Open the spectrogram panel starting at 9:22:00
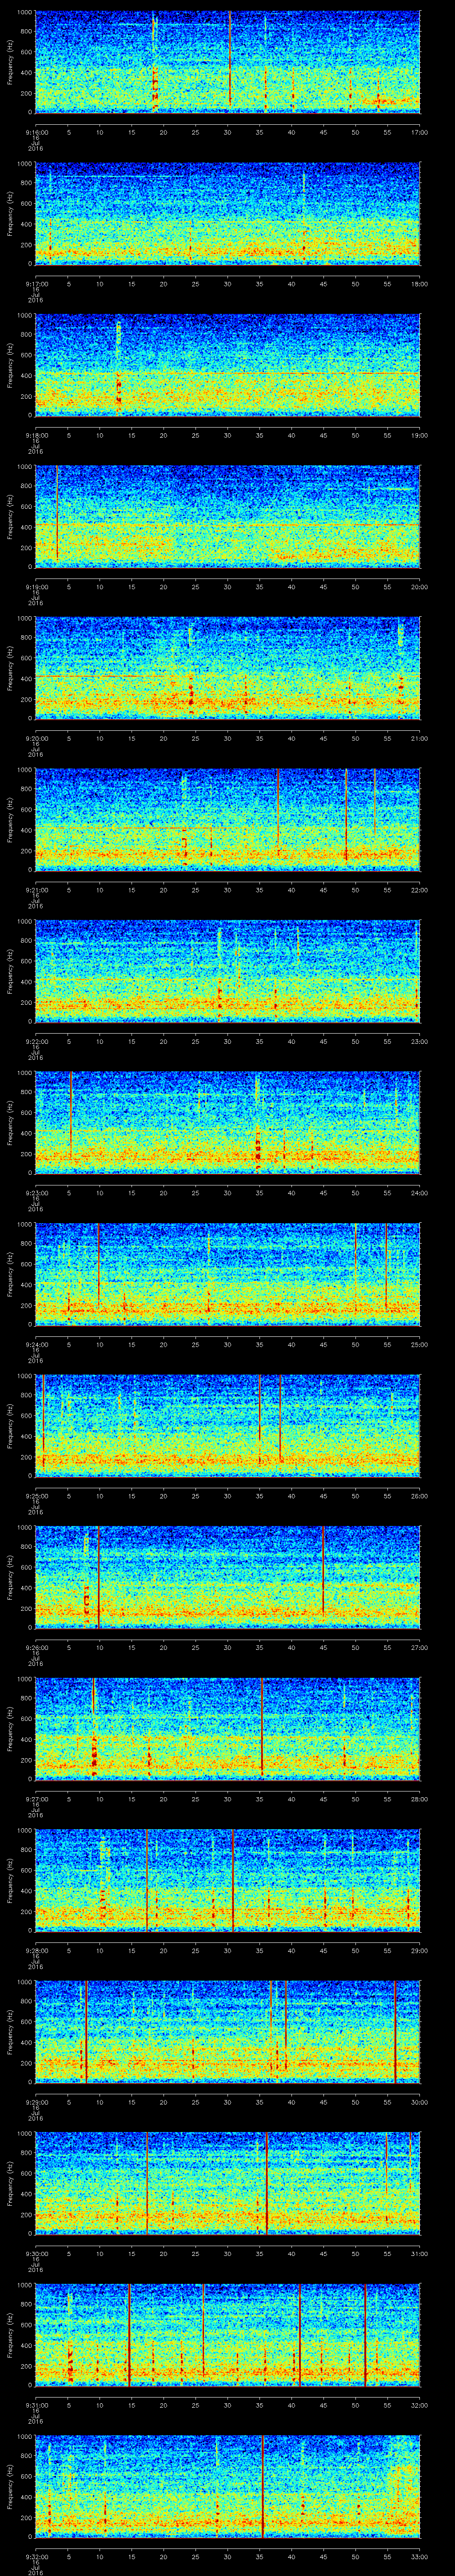 click(227, 970)
